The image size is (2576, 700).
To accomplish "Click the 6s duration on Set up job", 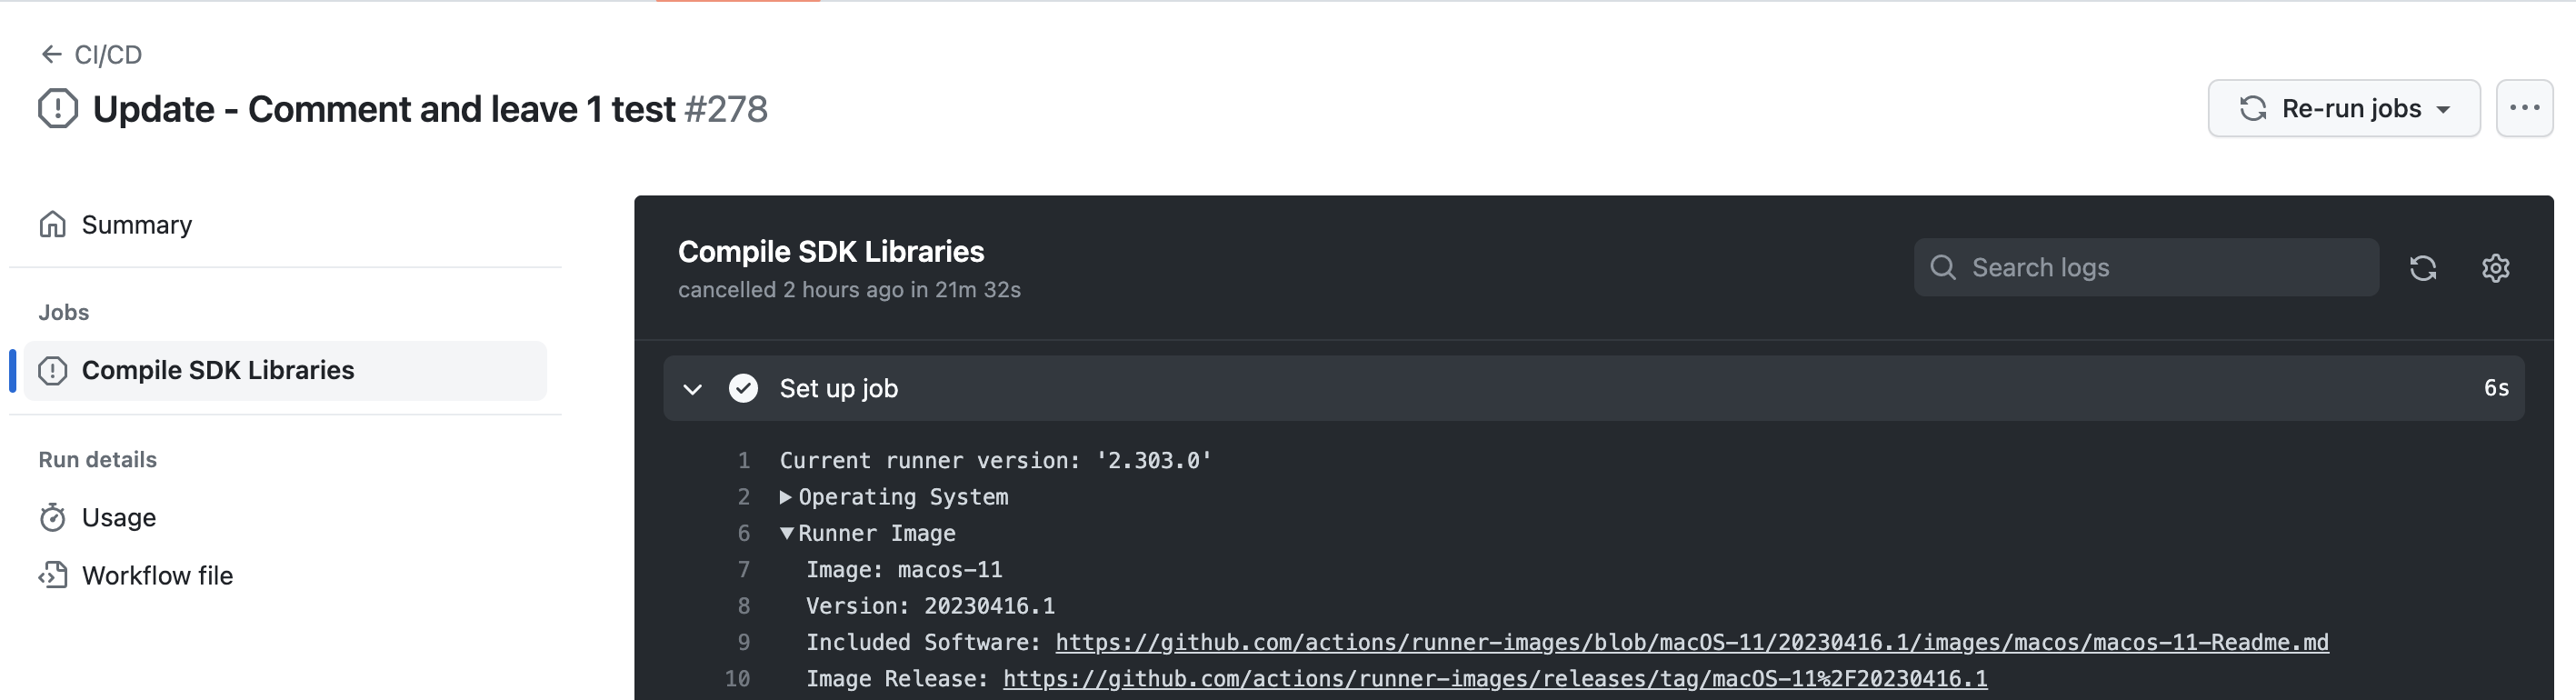I will click(x=2496, y=388).
